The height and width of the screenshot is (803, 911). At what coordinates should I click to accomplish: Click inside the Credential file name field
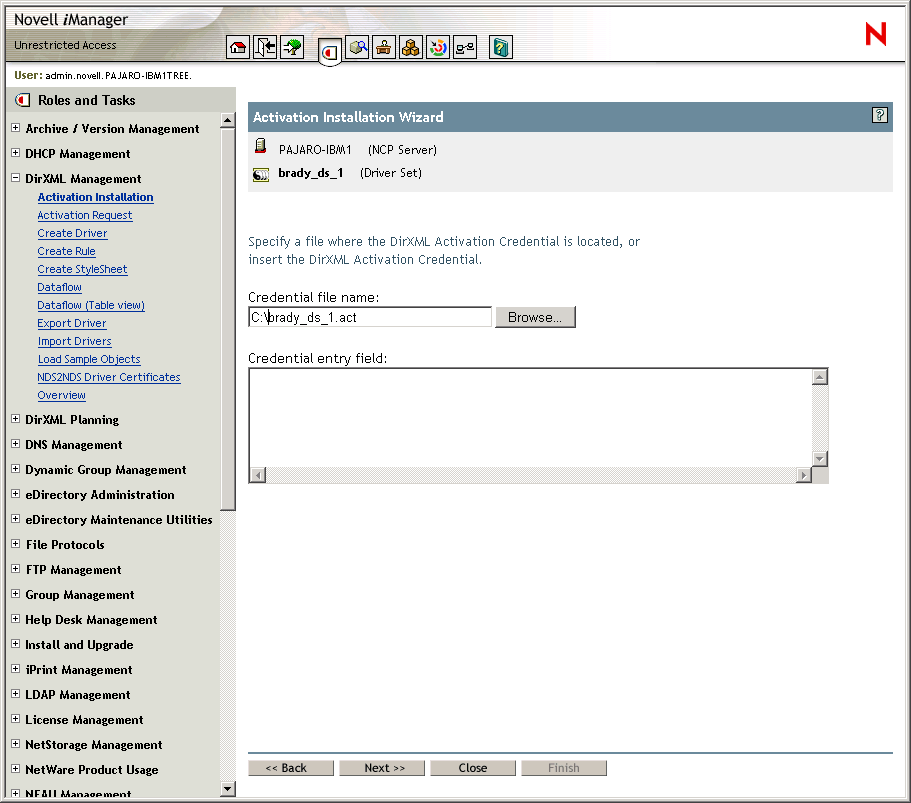pos(368,316)
